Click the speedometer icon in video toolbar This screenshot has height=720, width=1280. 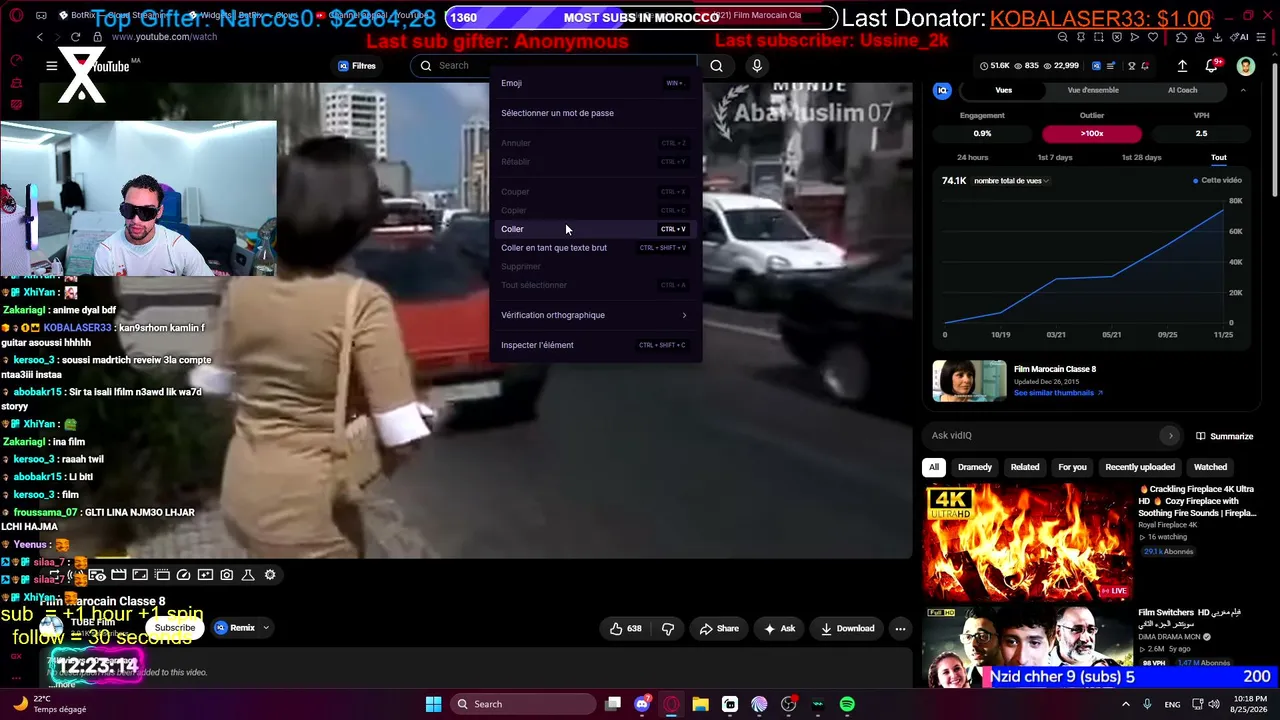coord(183,575)
